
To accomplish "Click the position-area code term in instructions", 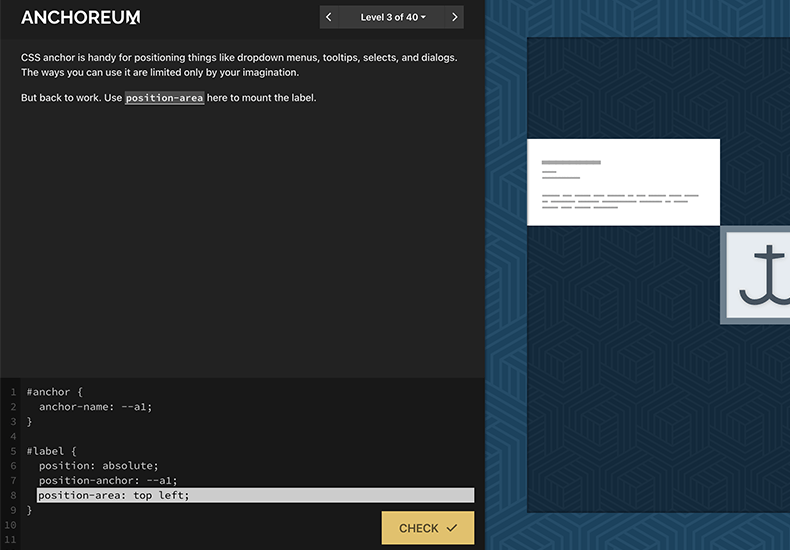I will click(x=164, y=98).
